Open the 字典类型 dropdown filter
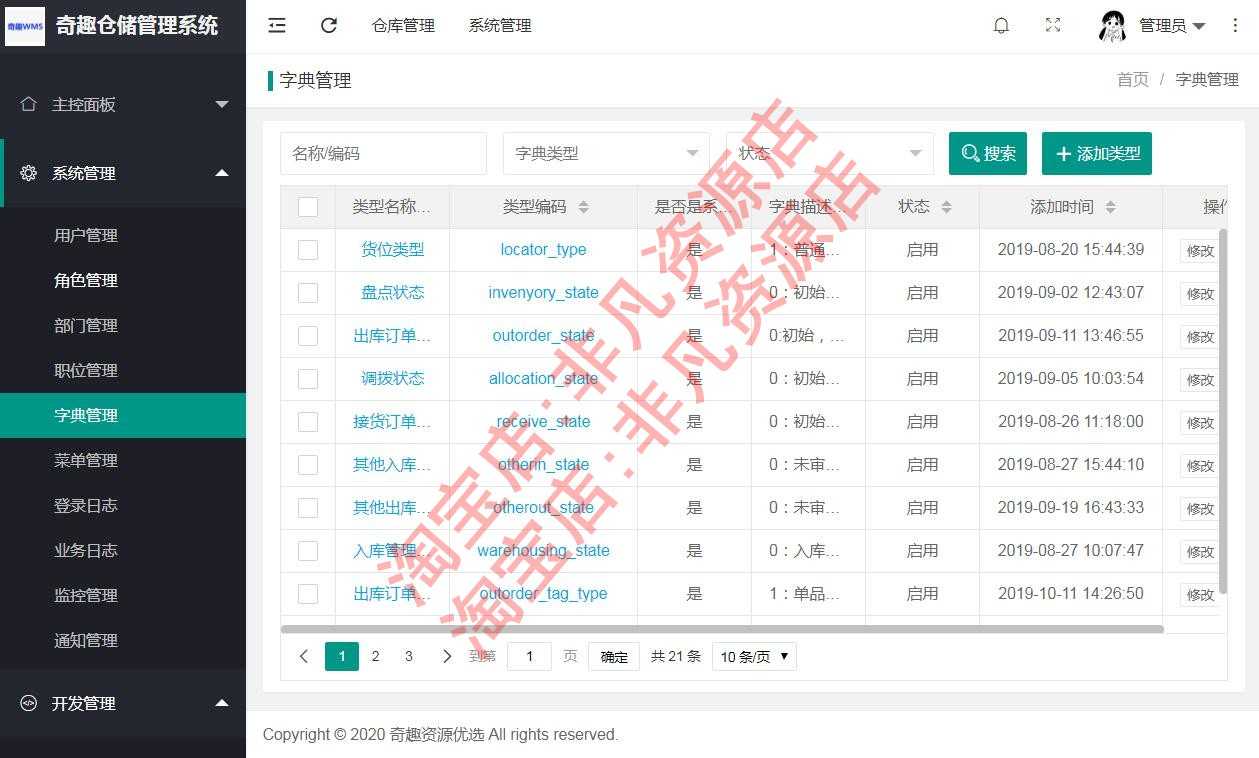This screenshot has height=758, width=1259. [x=605, y=153]
